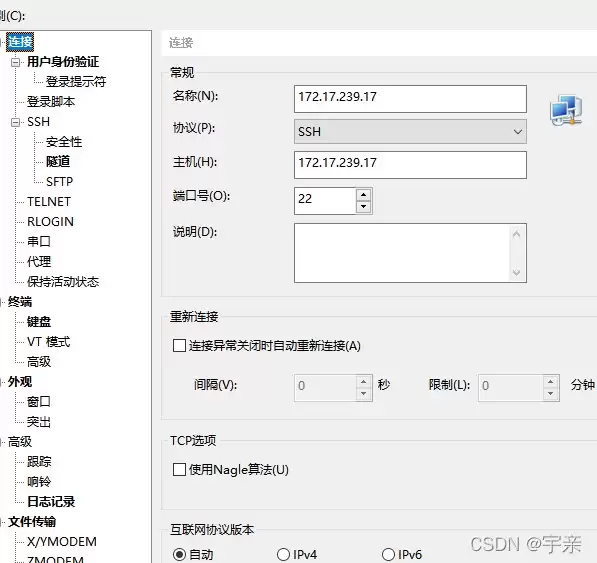This screenshot has width=597, height=563.
Task: Click the 端口号 port number field
Action: (325, 201)
